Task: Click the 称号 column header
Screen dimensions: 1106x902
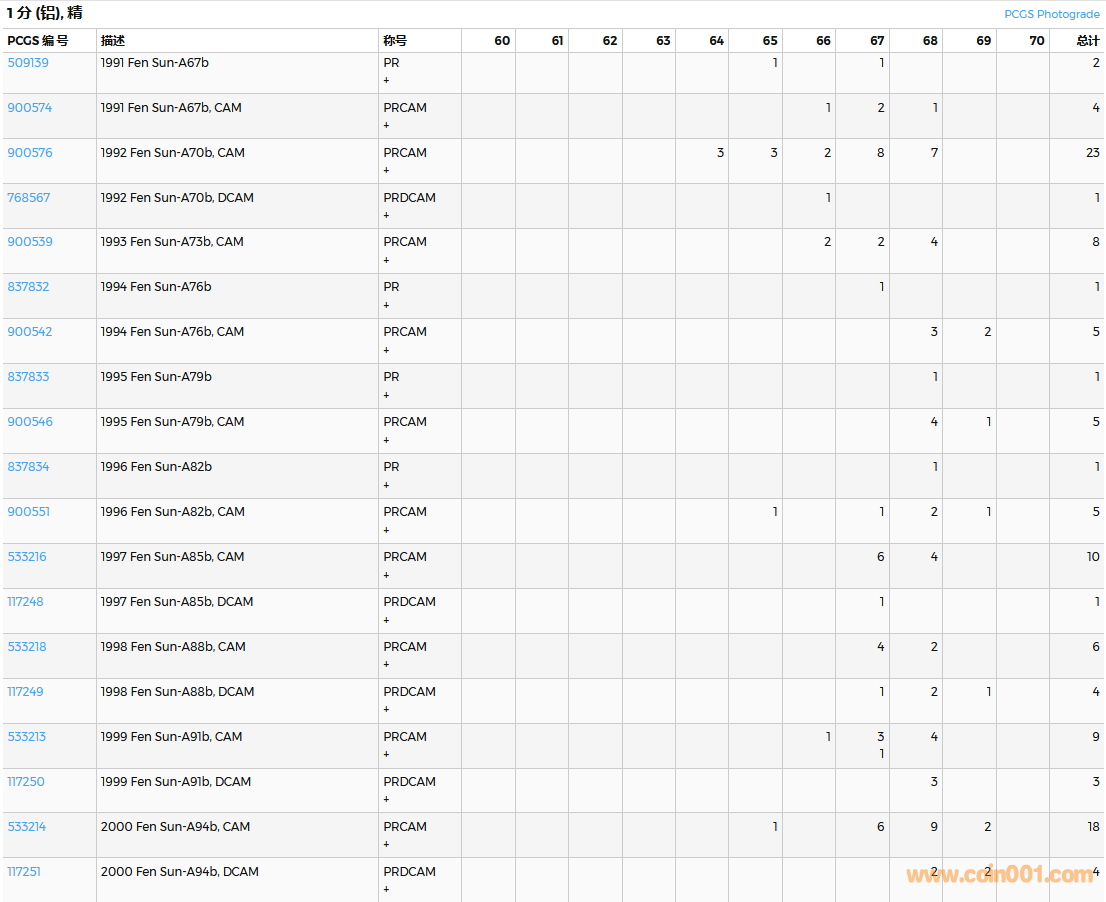Action: coord(395,41)
